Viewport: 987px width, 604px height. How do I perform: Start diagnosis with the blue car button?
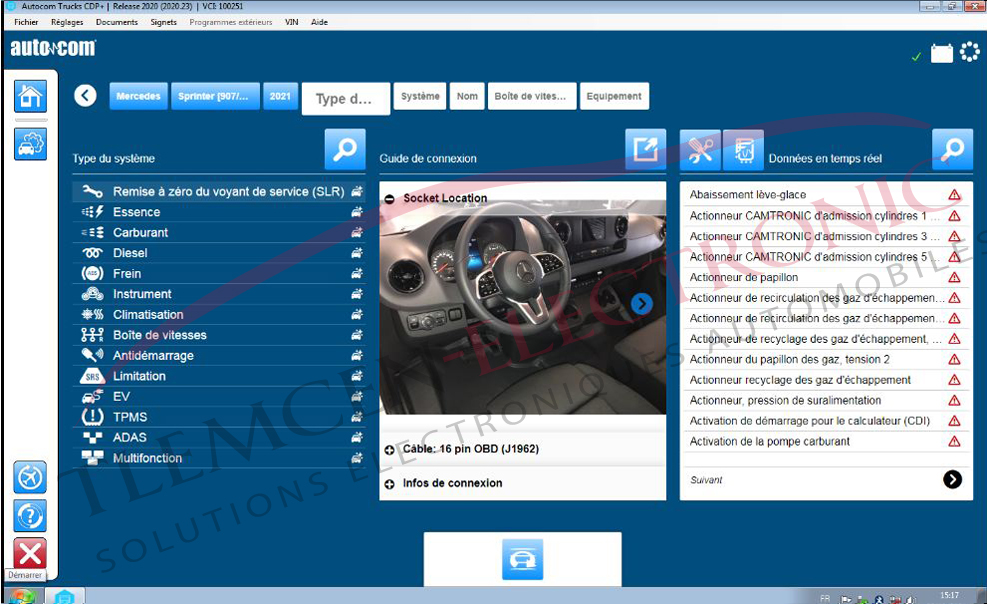pos(522,559)
